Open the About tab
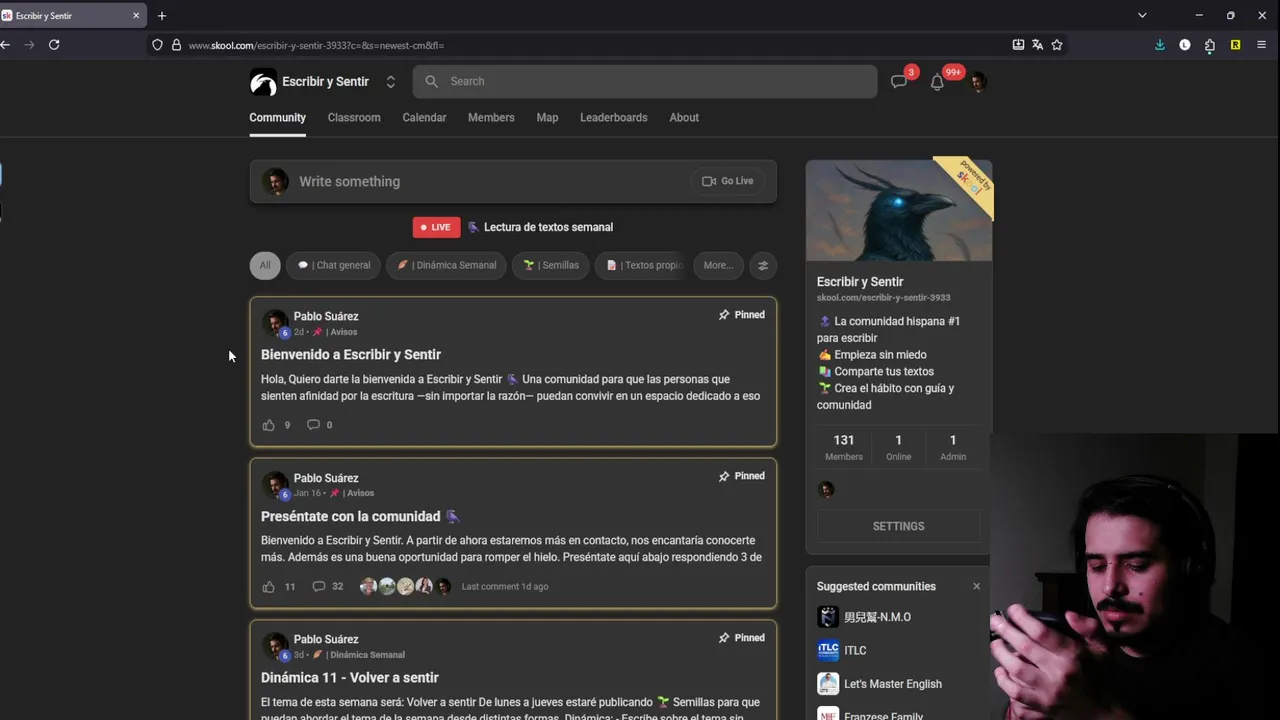1280x720 pixels. pyautogui.click(x=684, y=117)
